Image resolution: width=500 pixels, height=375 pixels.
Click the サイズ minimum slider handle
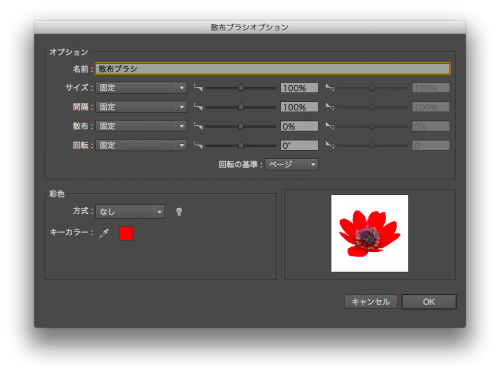coord(241,88)
